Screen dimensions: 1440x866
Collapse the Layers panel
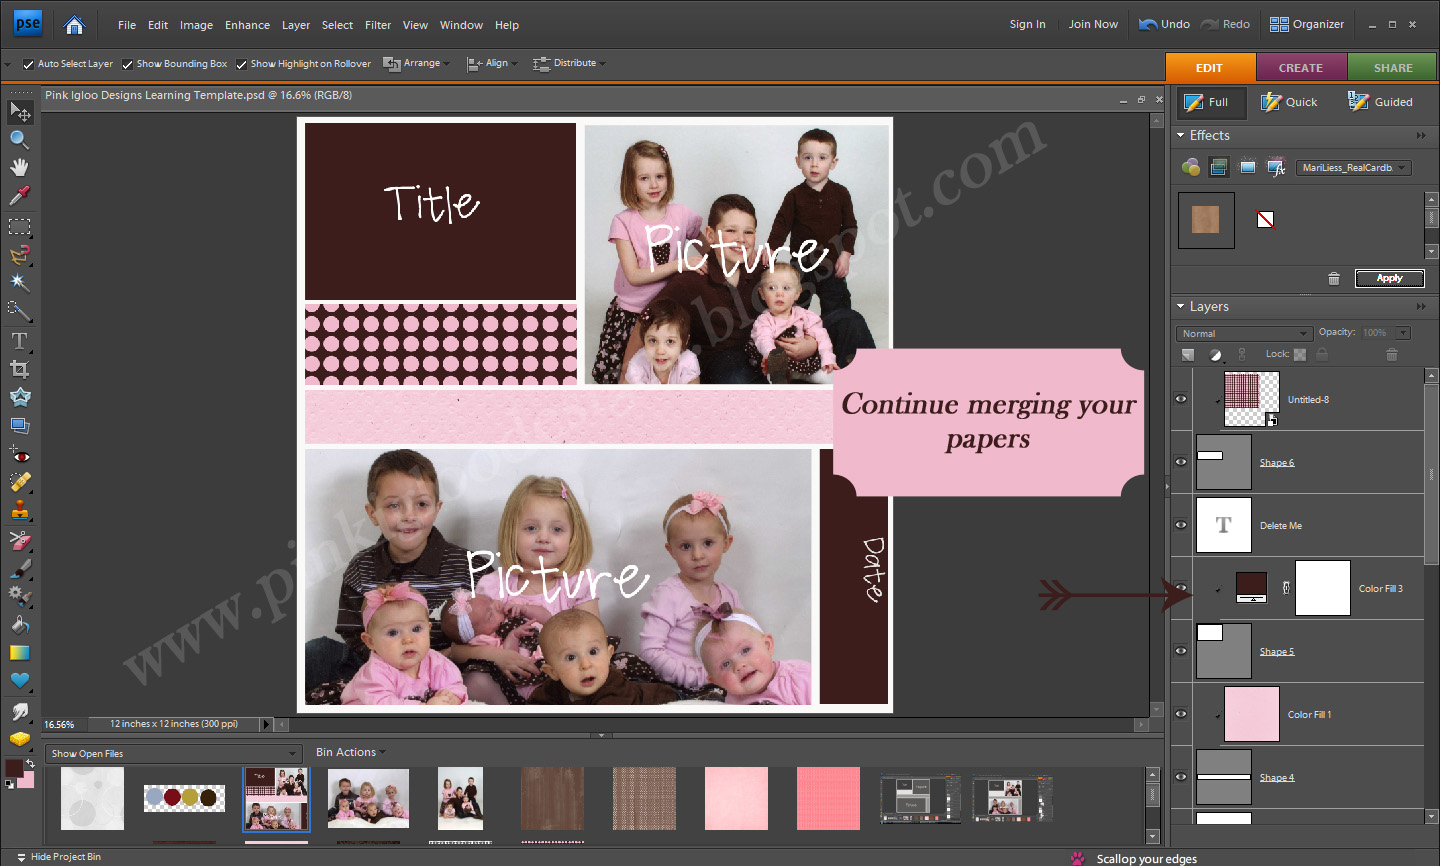tap(1181, 307)
